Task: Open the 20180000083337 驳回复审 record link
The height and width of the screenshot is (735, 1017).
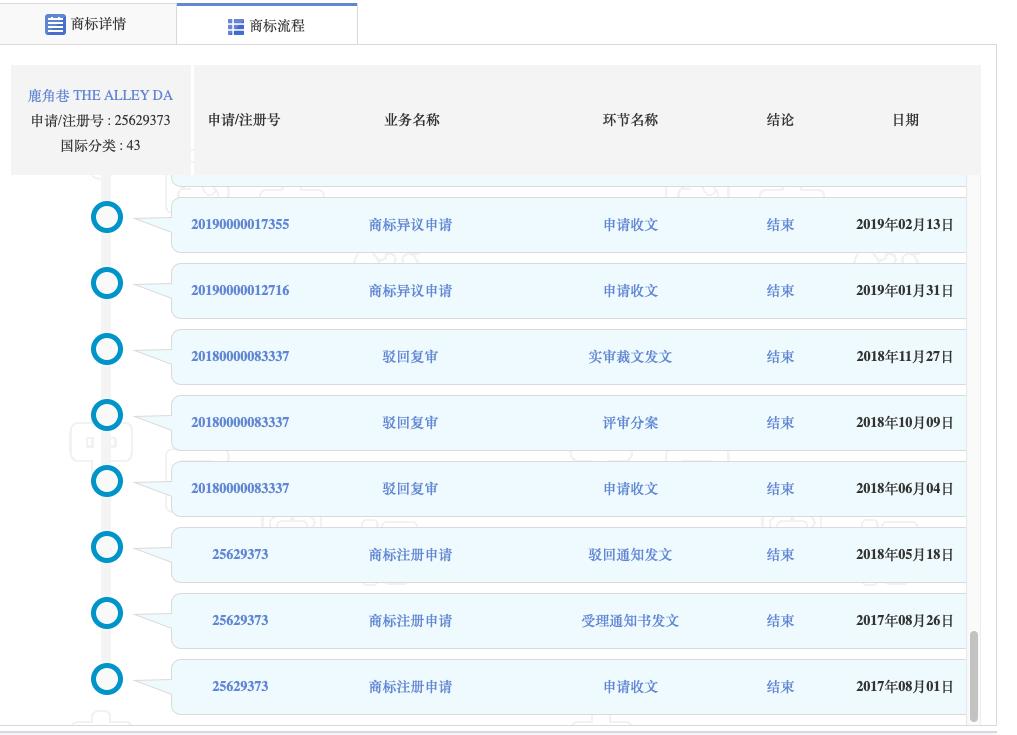Action: (x=240, y=356)
